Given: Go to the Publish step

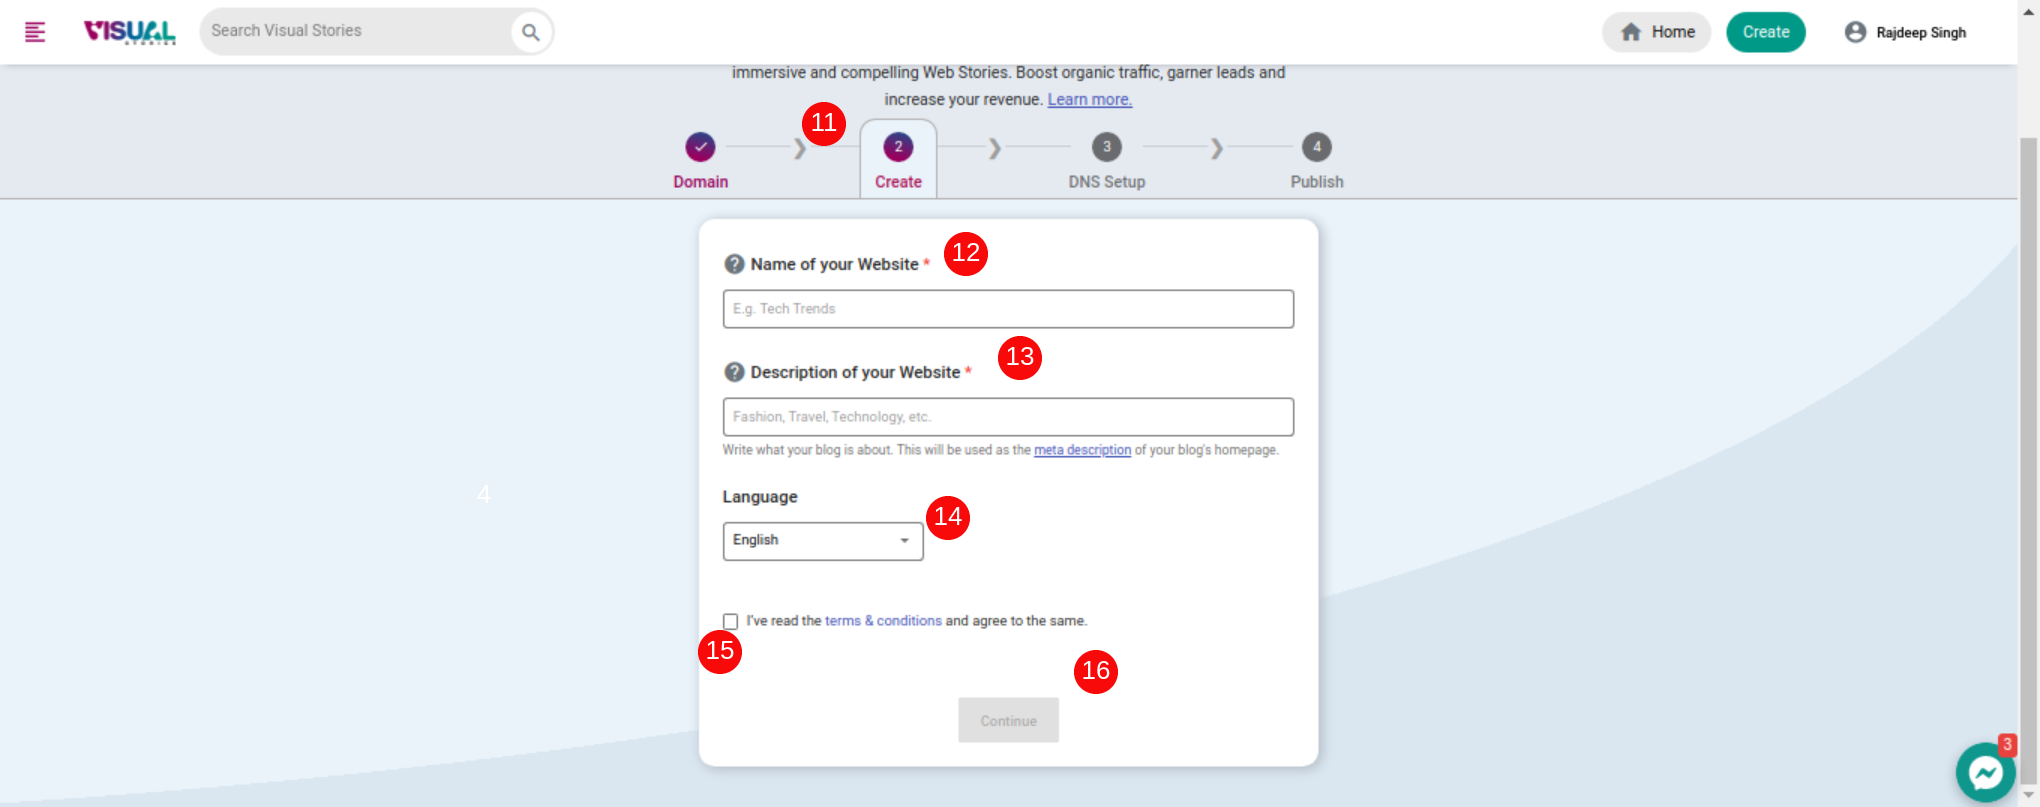Looking at the screenshot, I should [1316, 146].
